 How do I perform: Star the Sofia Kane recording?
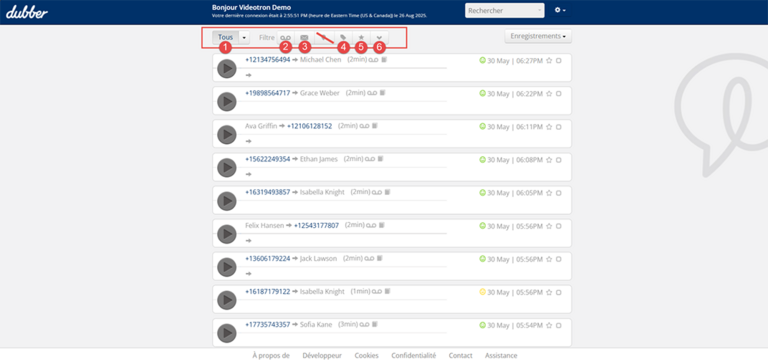click(x=549, y=325)
